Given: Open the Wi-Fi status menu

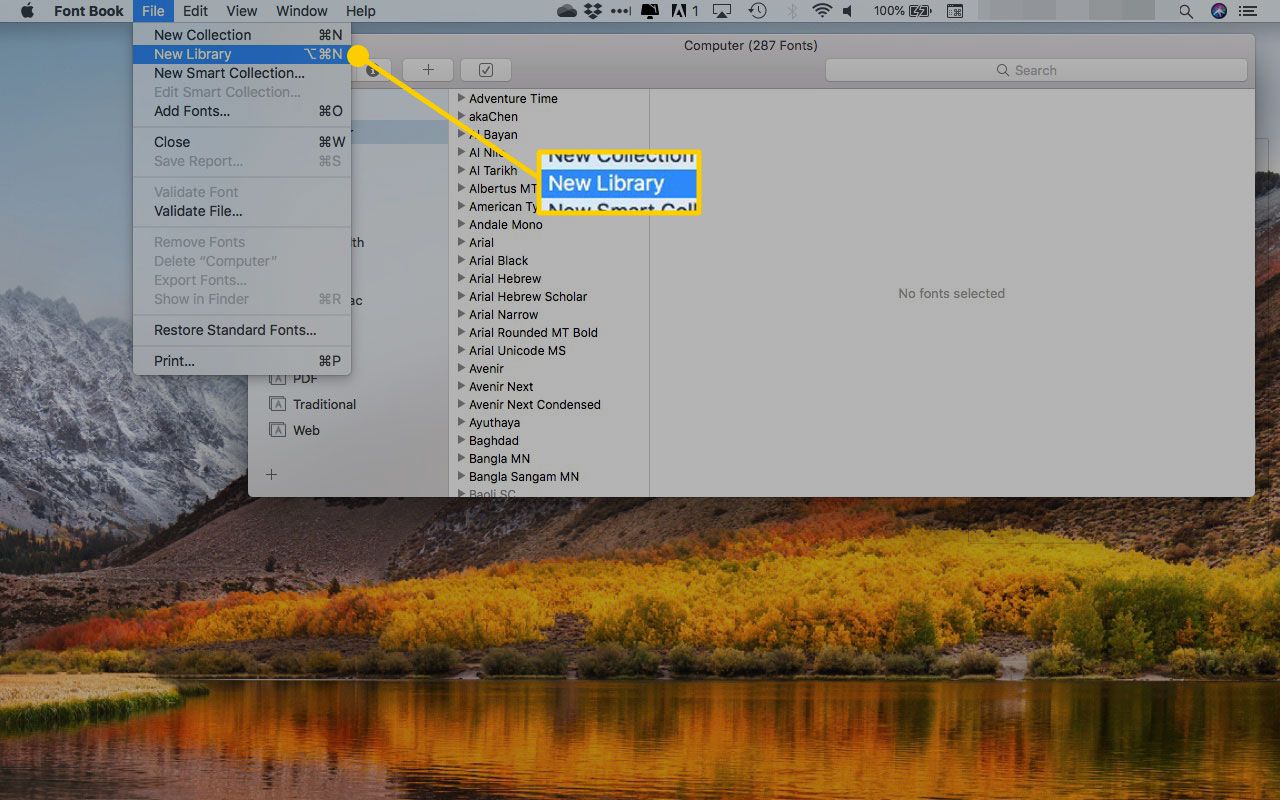Looking at the screenshot, I should pos(822,11).
